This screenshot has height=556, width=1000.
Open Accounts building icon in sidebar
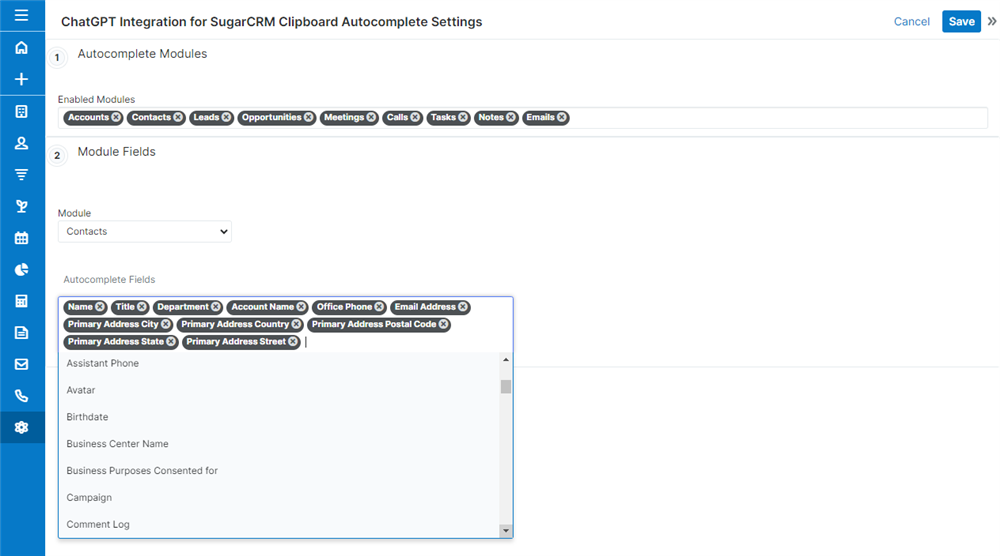click(21, 112)
